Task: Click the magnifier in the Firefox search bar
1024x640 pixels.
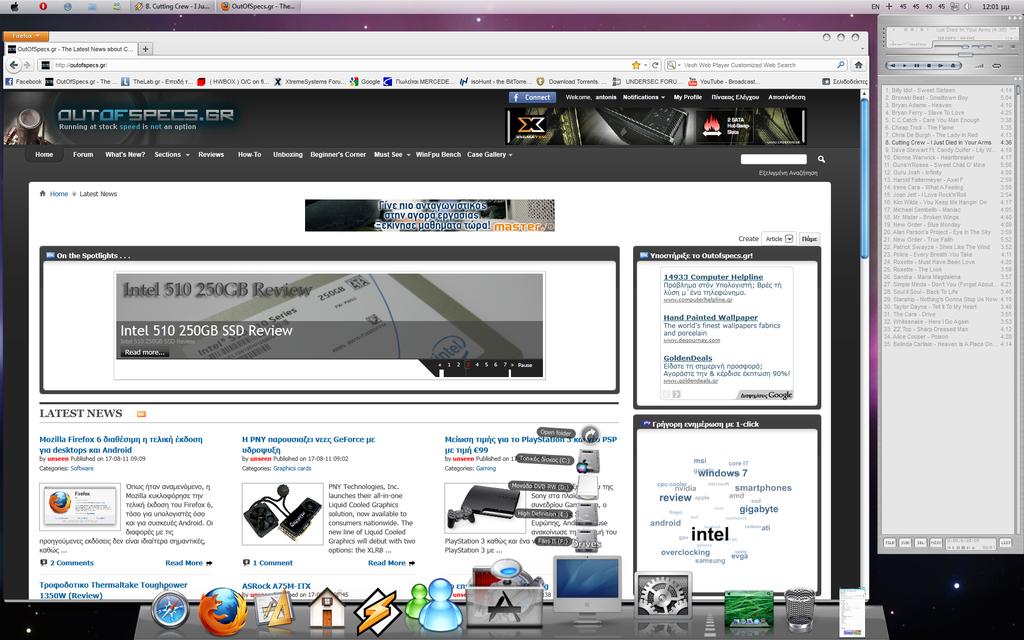Action: [840, 65]
